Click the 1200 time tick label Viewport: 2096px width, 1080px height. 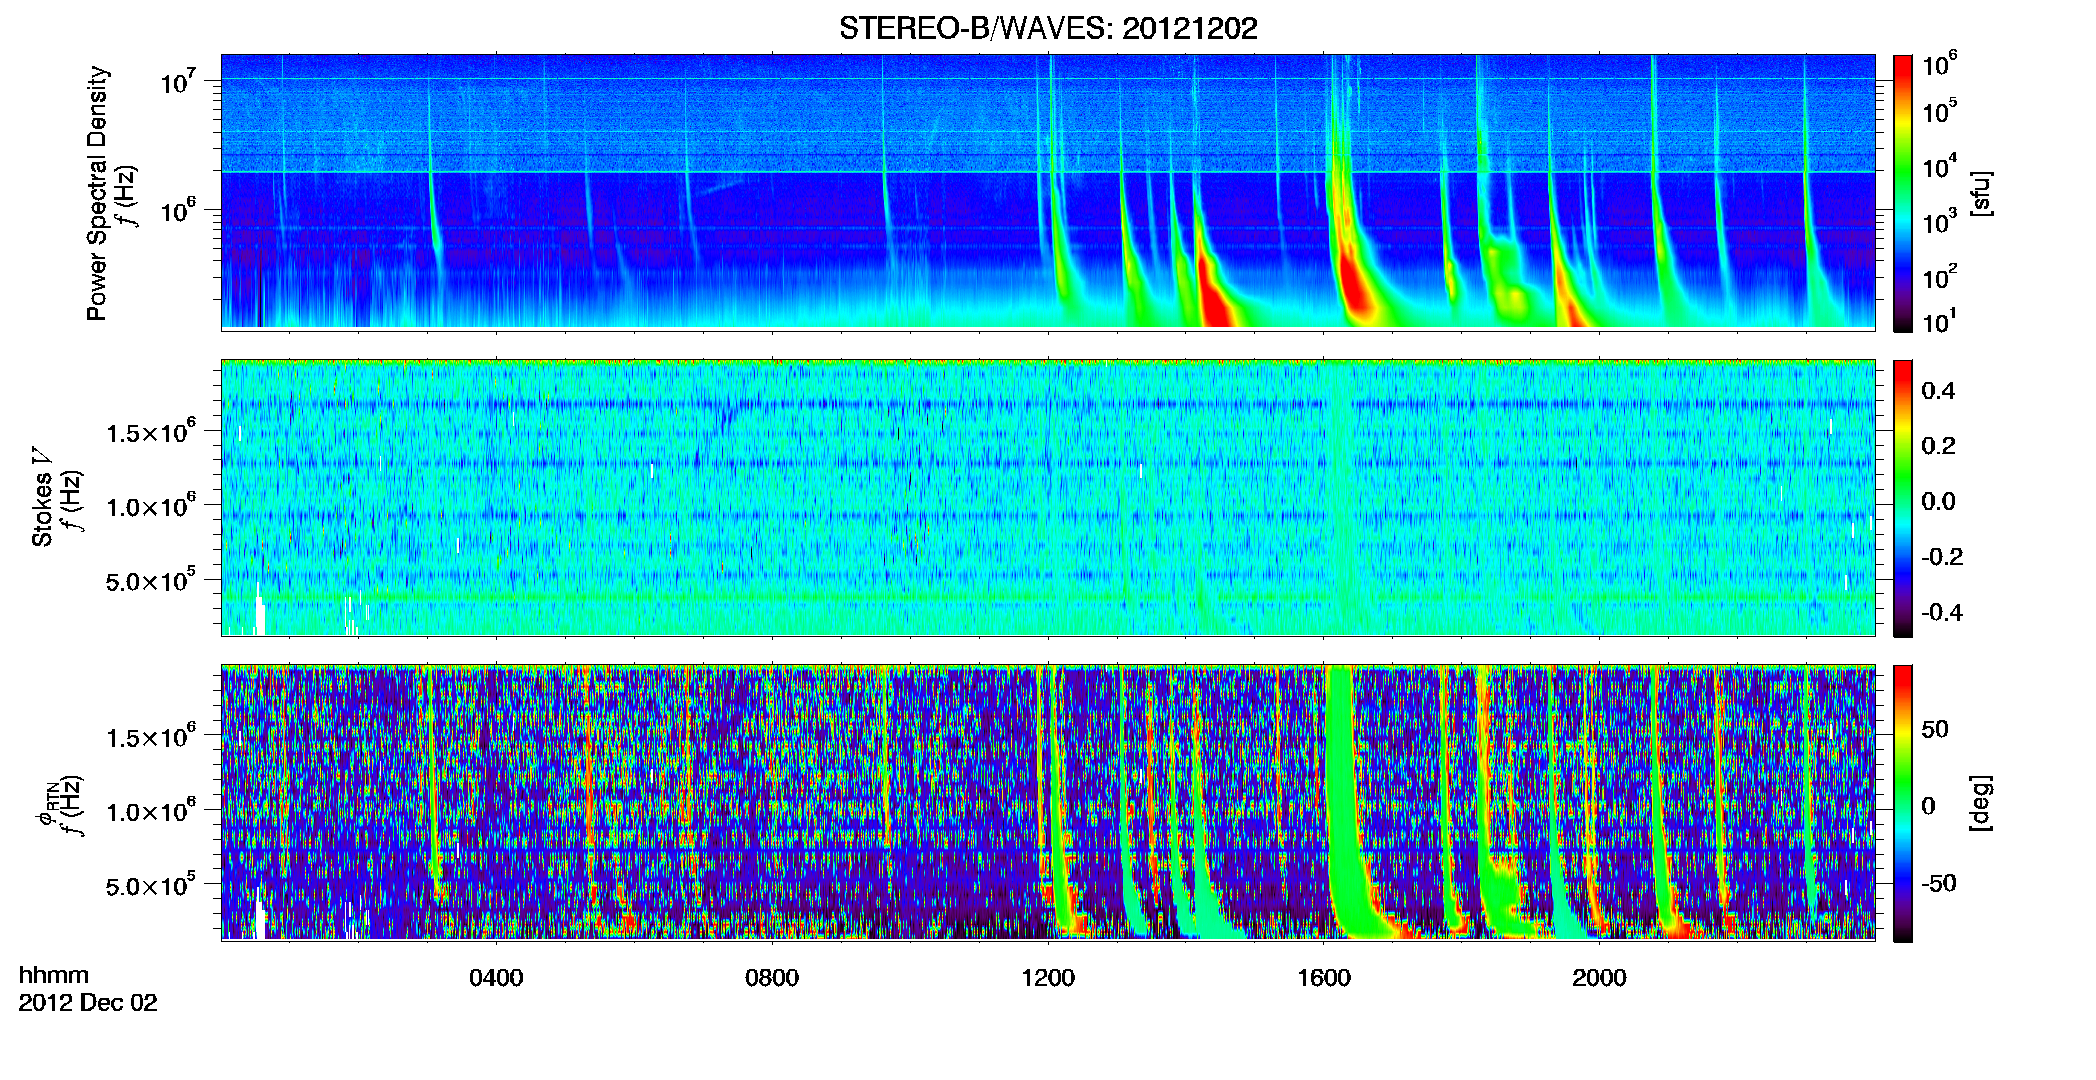tap(1048, 978)
